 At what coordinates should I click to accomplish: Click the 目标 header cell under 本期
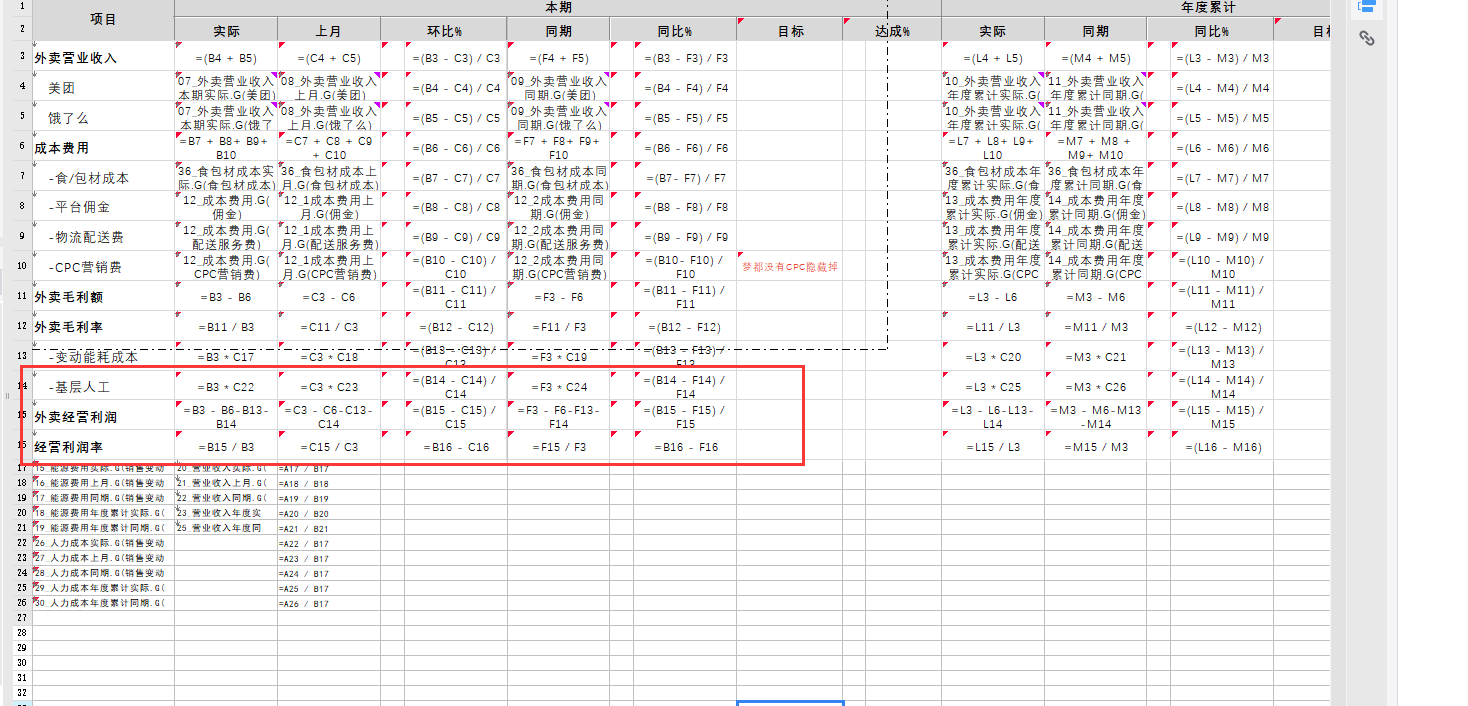[790, 31]
